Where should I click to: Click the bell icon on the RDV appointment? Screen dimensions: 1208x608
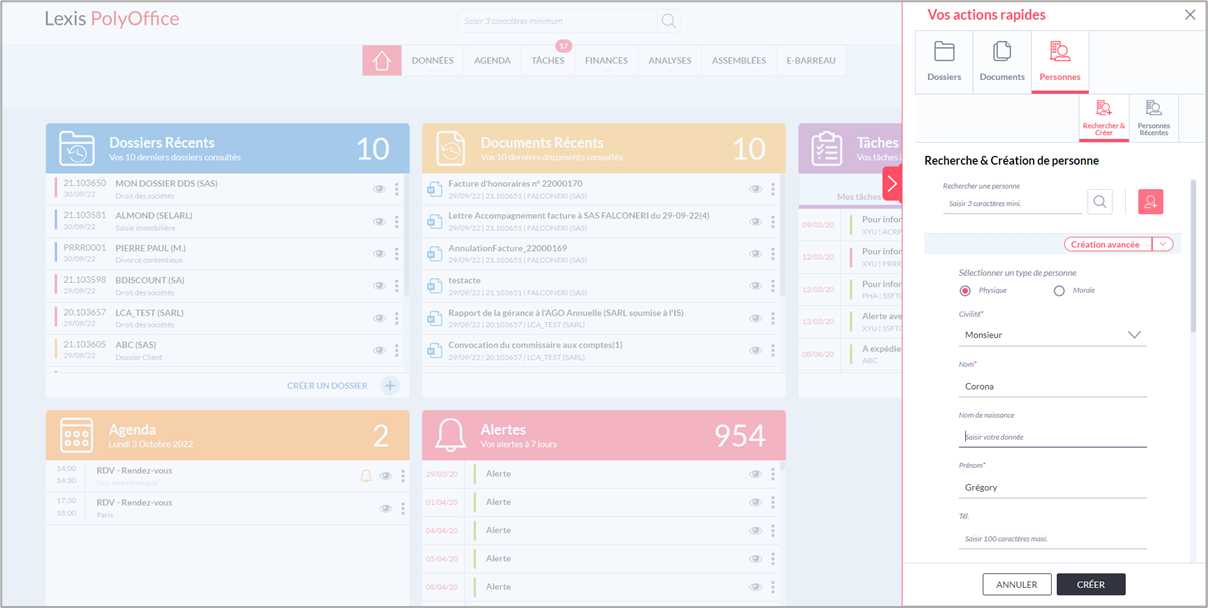pyautogui.click(x=365, y=476)
